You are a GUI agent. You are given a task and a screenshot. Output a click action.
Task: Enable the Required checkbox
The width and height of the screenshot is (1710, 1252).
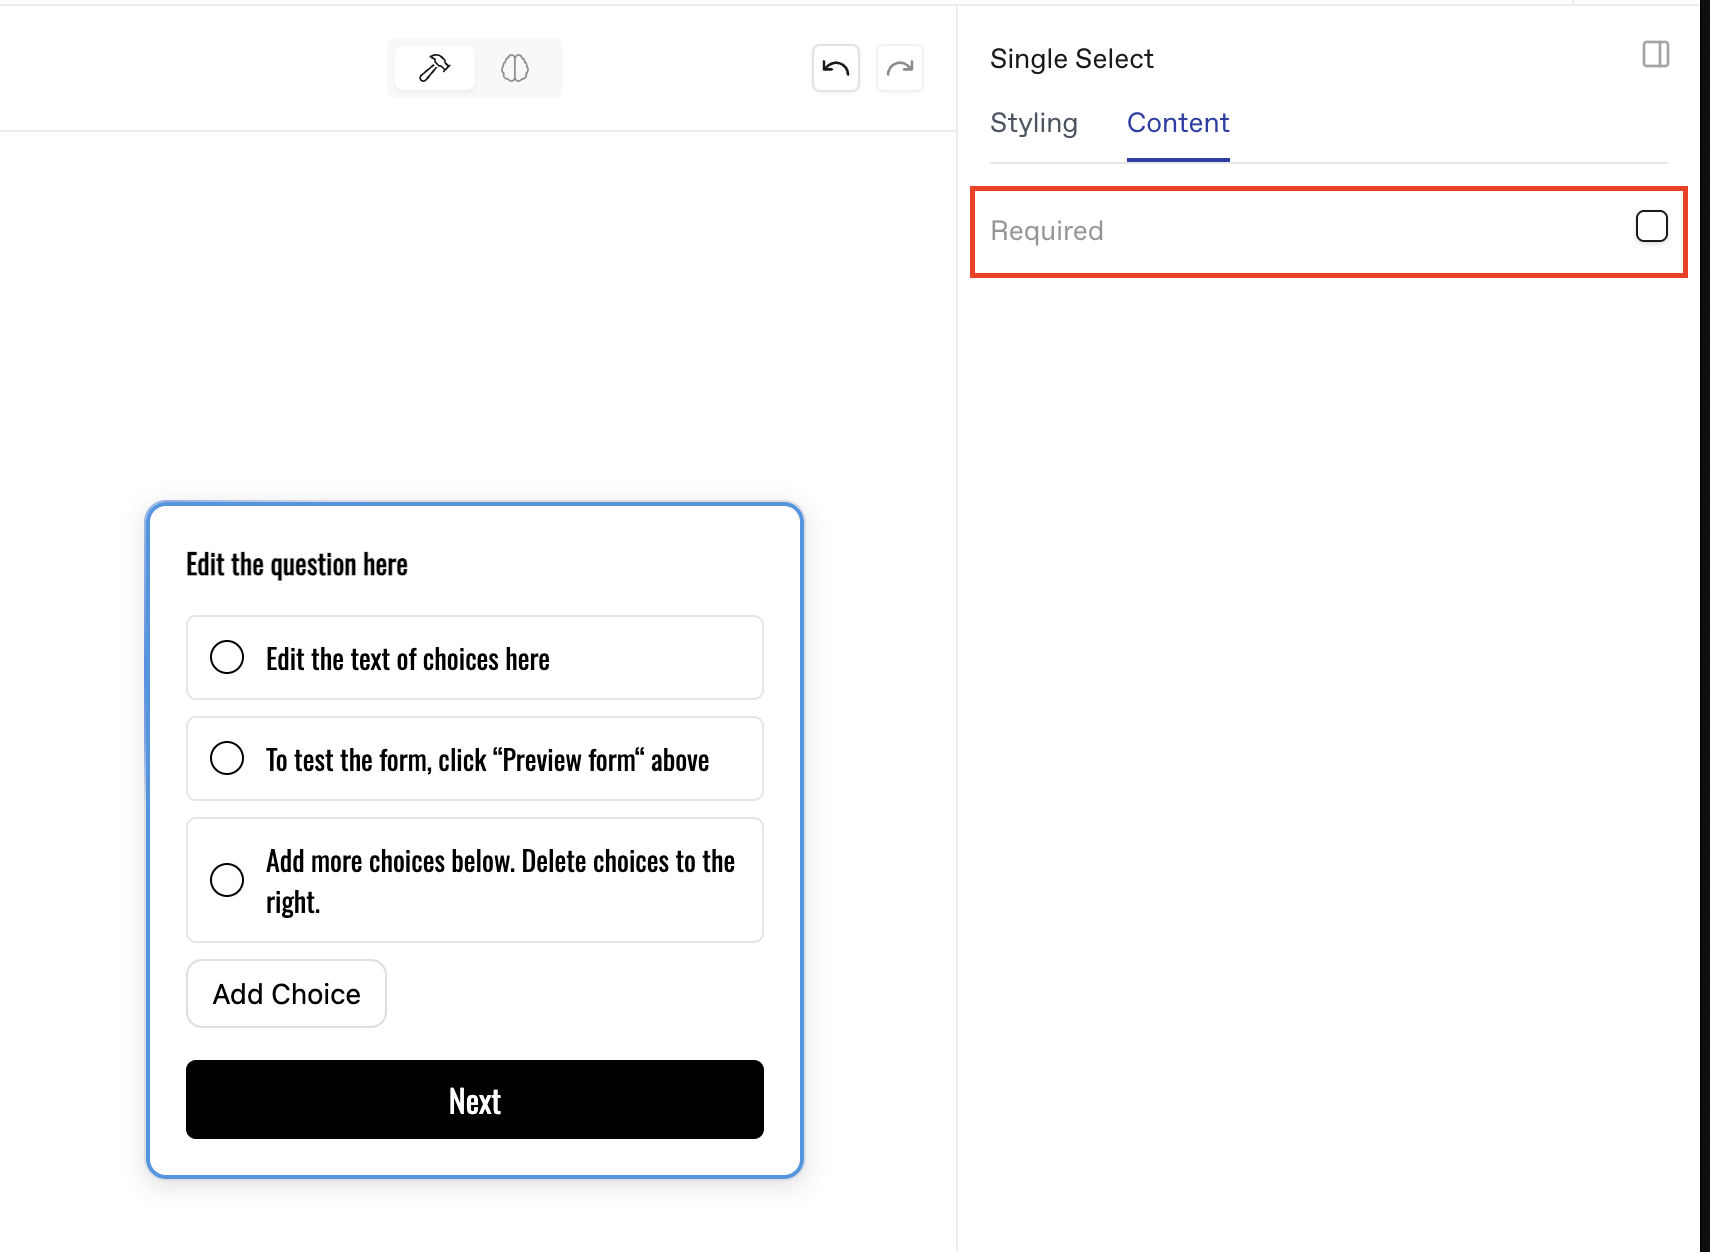[1652, 227]
